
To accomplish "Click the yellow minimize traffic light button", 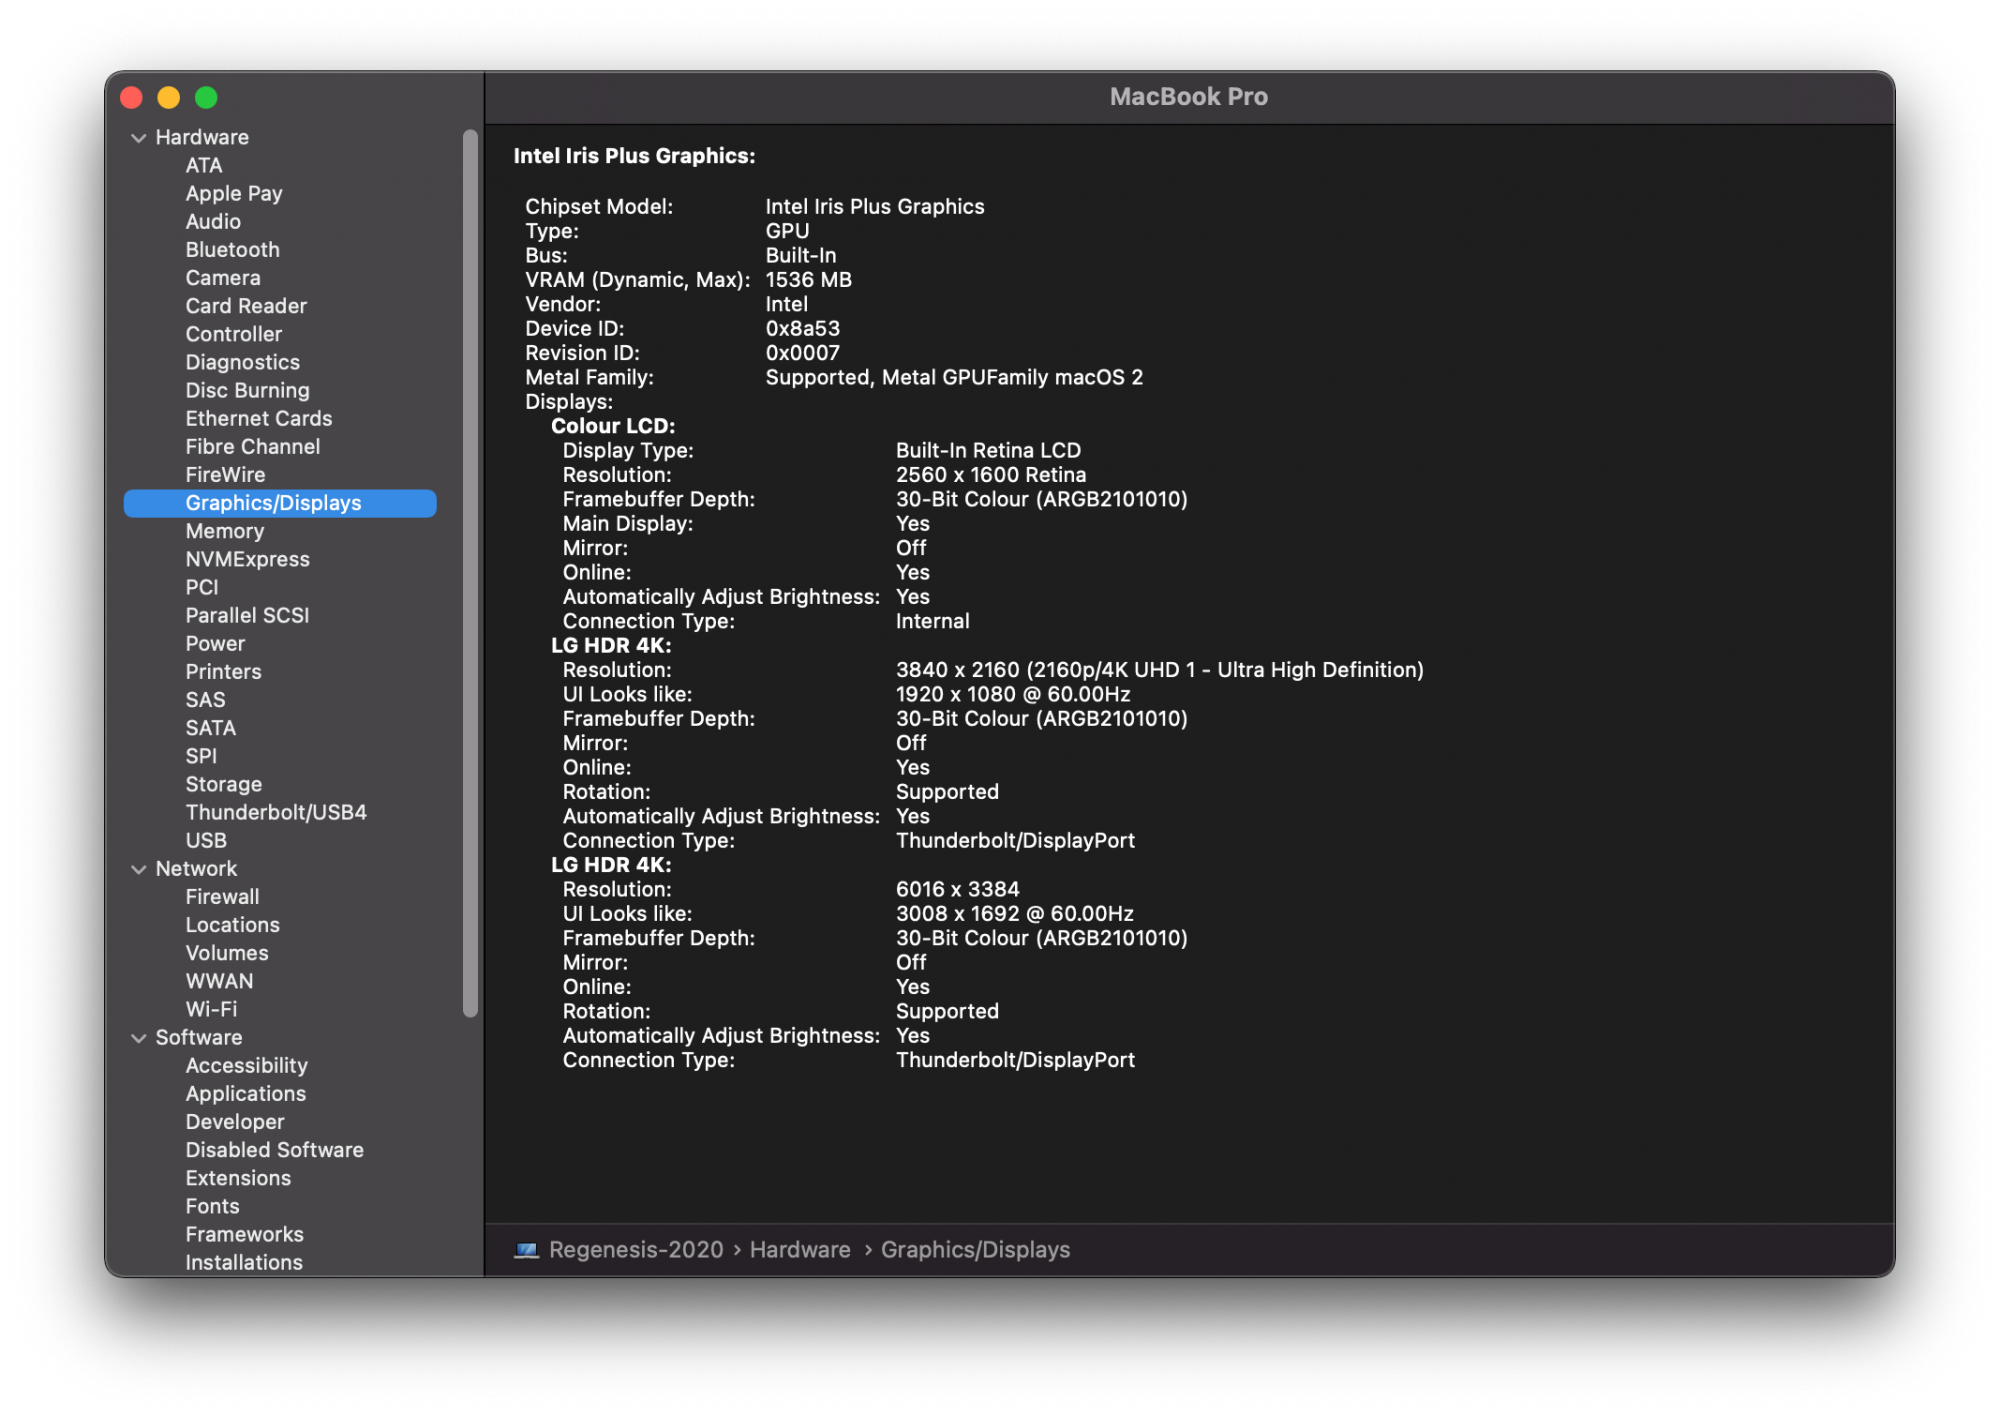I will (168, 97).
